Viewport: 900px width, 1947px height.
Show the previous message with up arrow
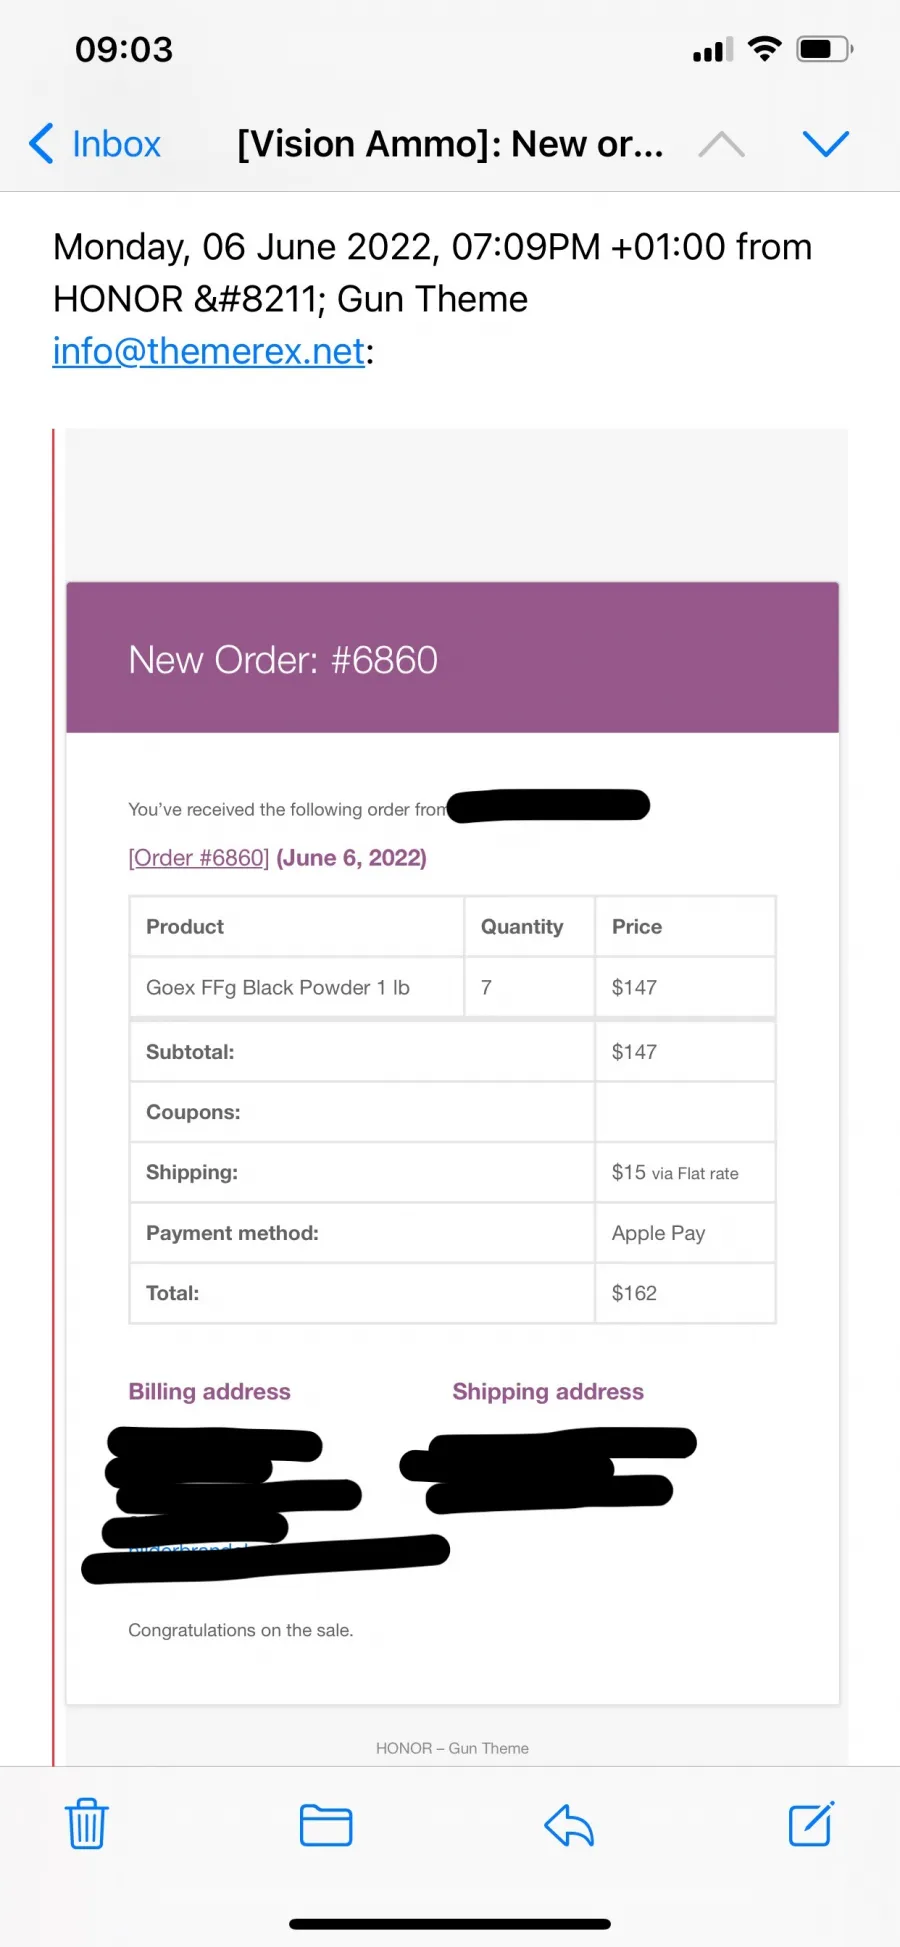[x=721, y=145]
